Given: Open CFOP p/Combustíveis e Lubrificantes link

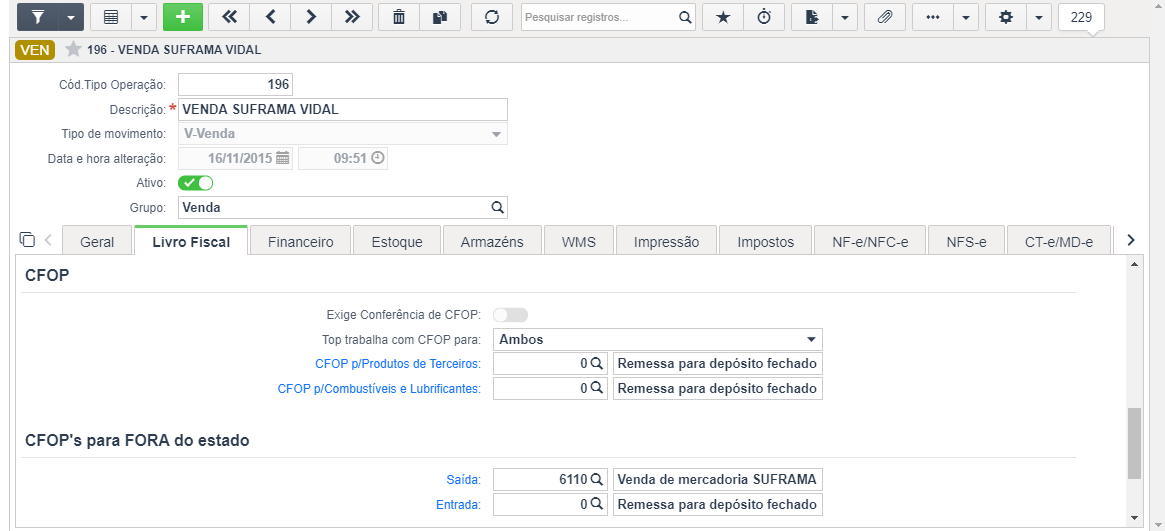Looking at the screenshot, I should pos(379,388).
